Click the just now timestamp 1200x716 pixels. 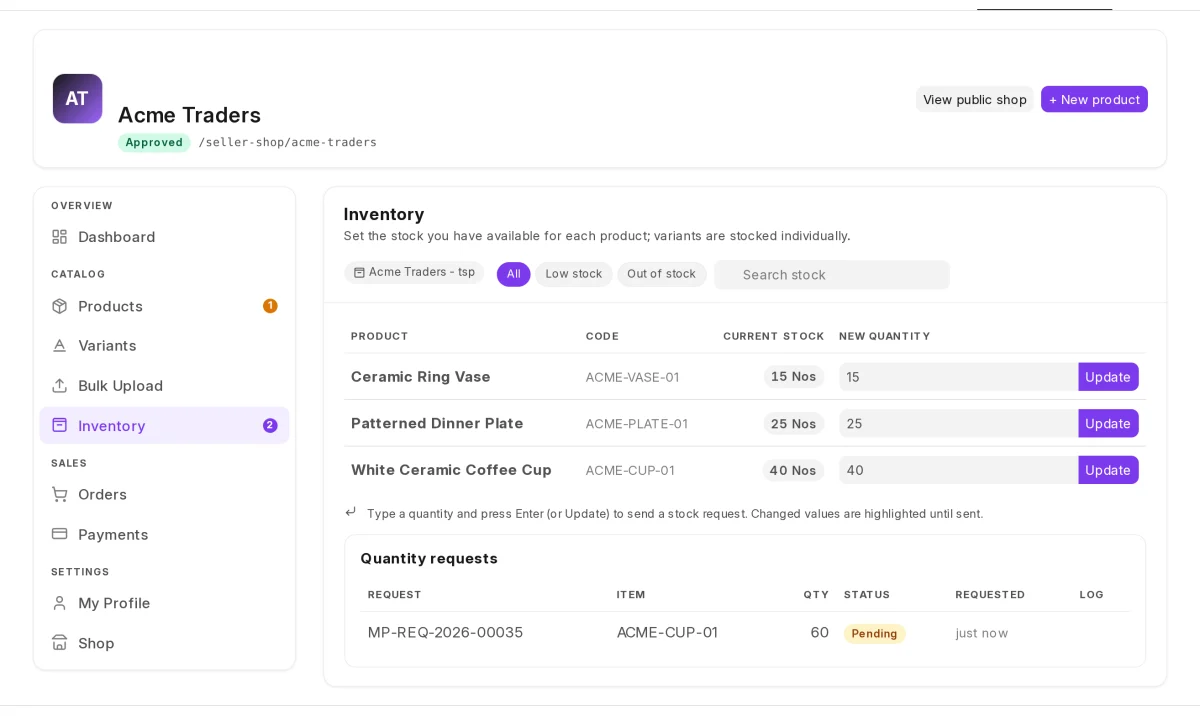982,633
